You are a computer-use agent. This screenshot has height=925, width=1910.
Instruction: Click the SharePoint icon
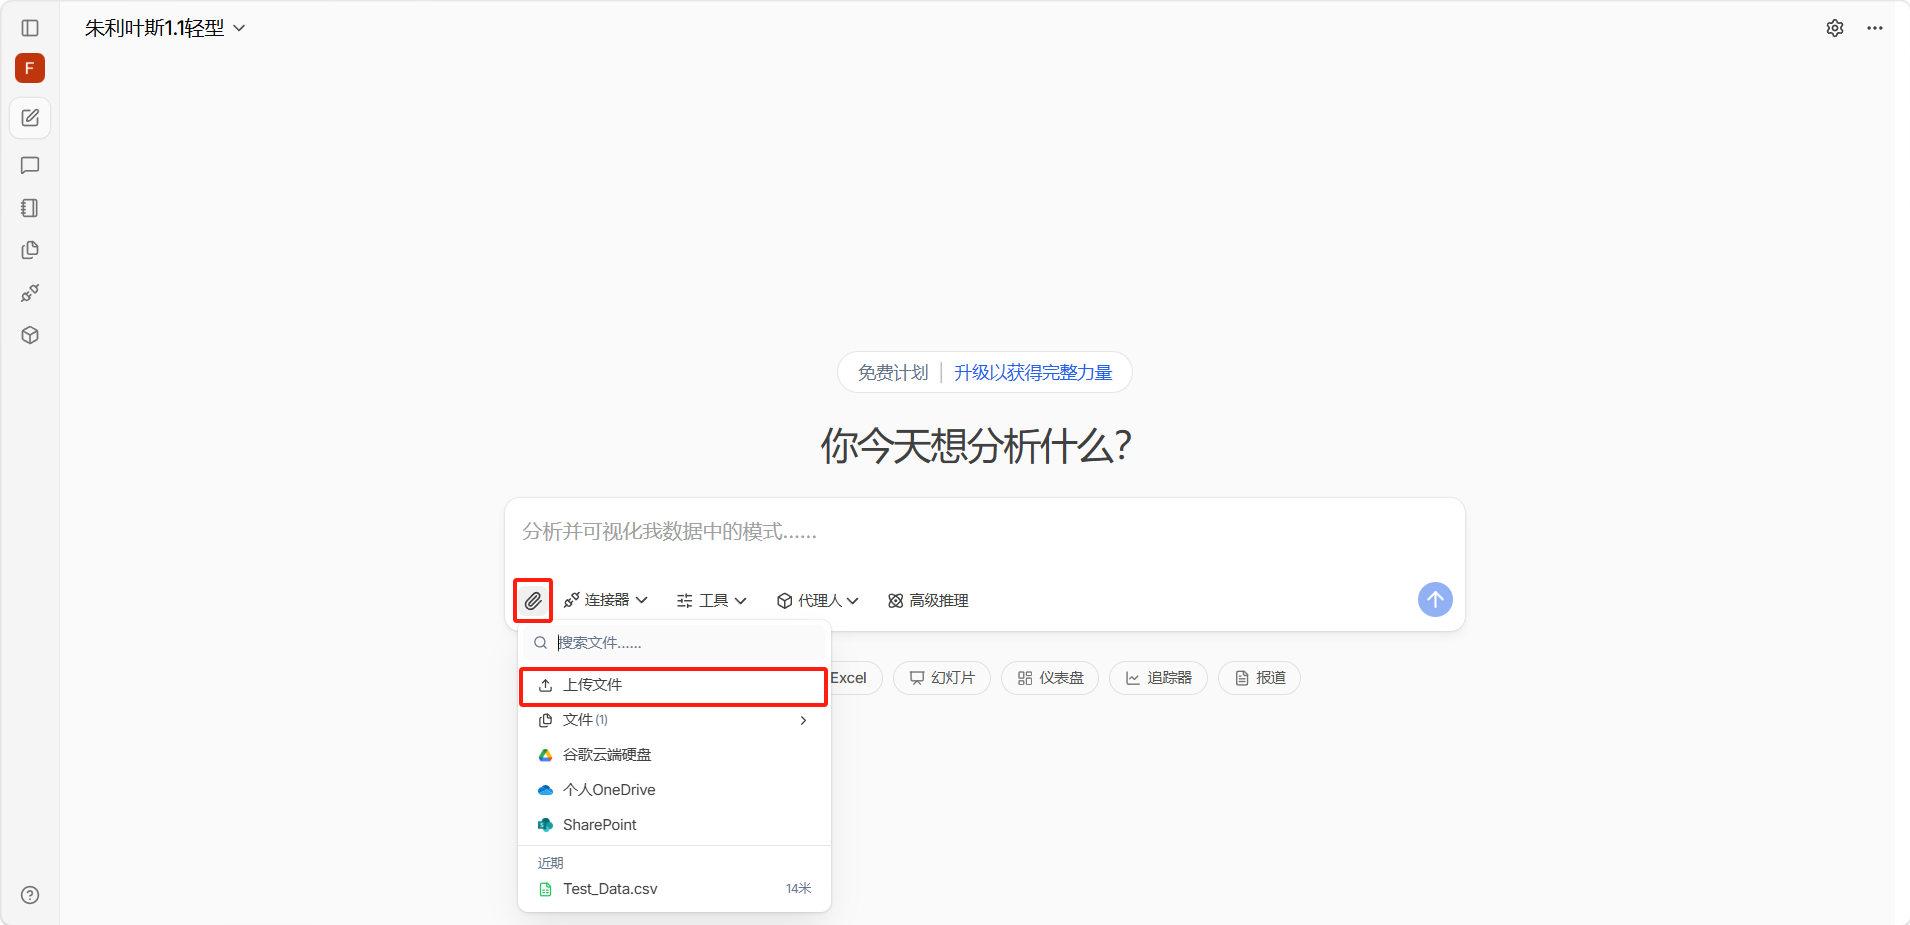tap(545, 825)
